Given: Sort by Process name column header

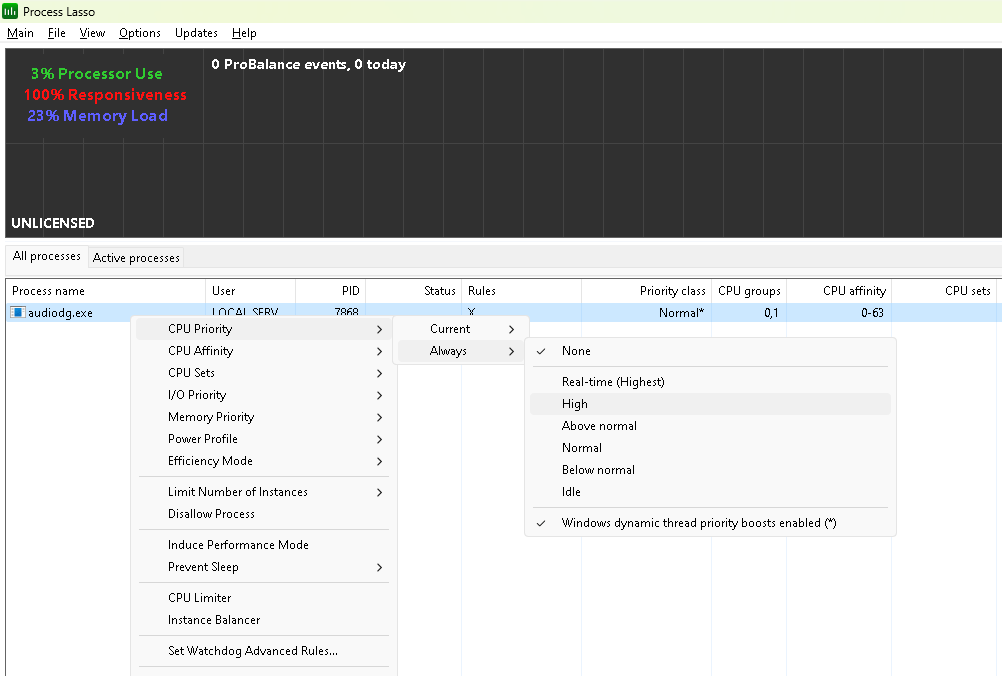Looking at the screenshot, I should [x=106, y=291].
